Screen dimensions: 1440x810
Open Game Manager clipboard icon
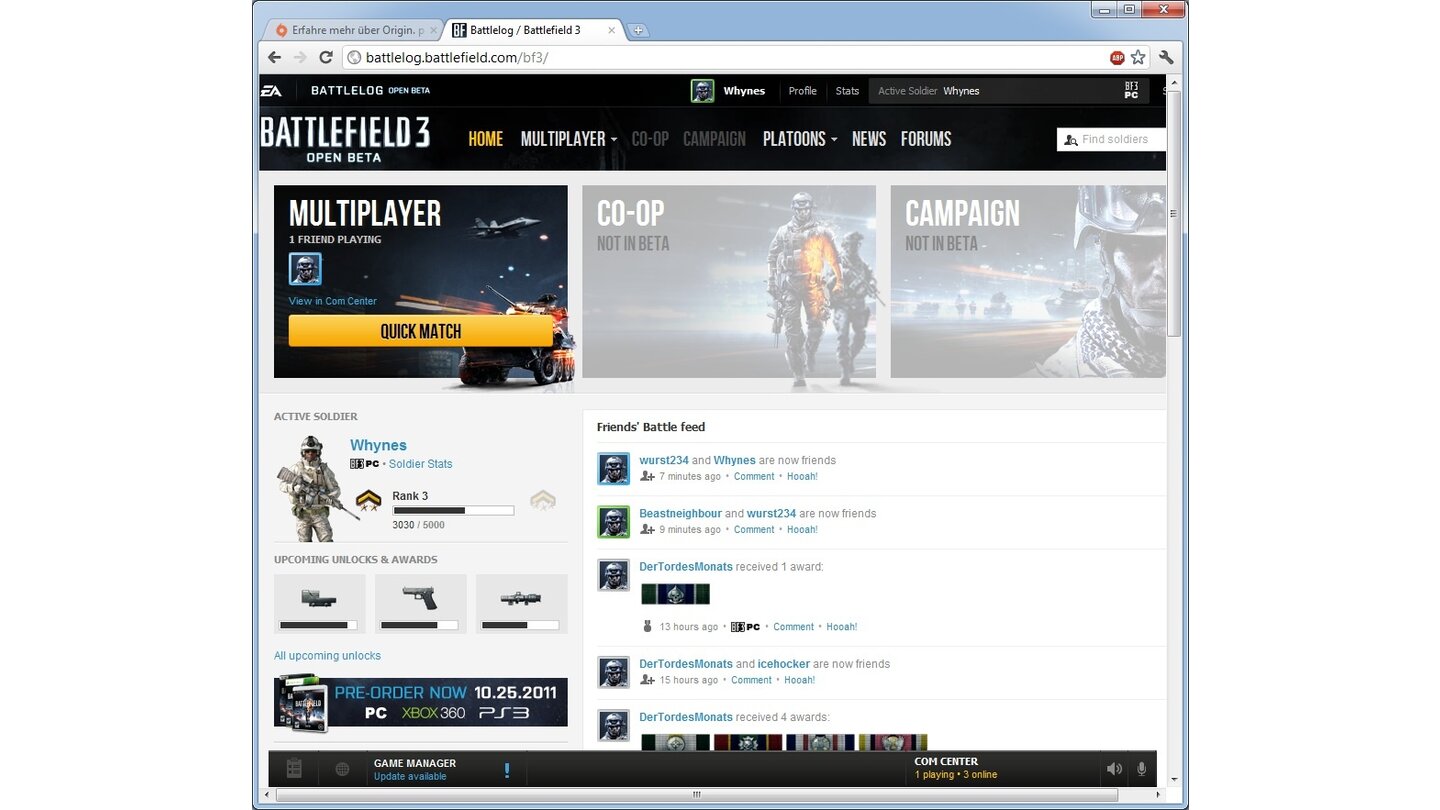coord(294,769)
